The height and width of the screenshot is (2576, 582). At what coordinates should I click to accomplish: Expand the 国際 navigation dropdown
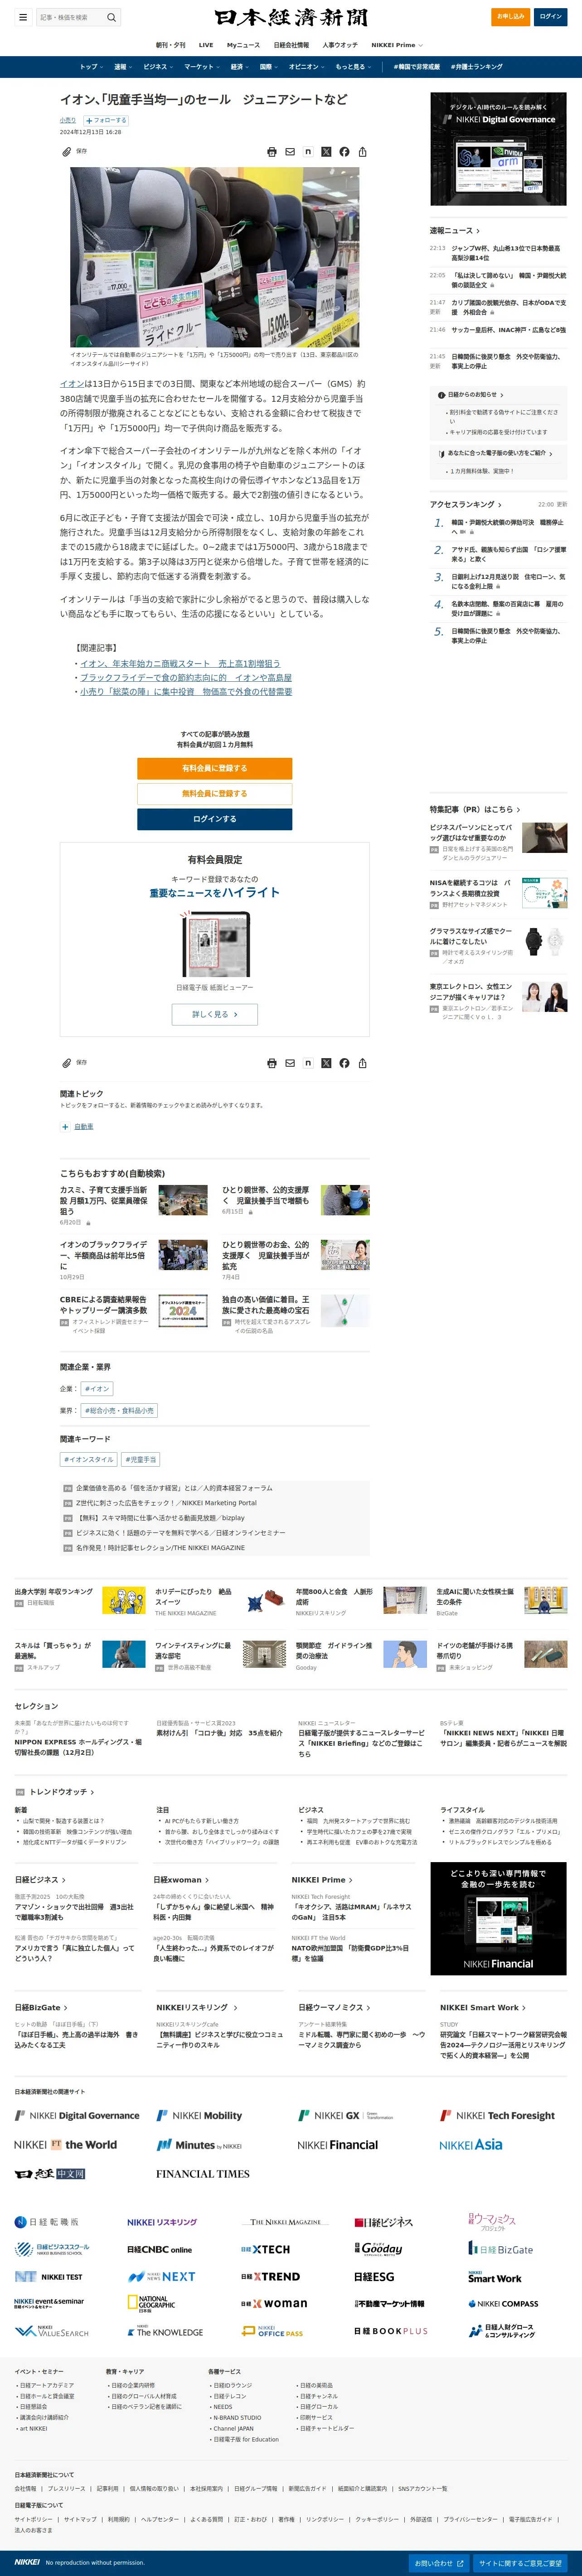click(x=269, y=67)
